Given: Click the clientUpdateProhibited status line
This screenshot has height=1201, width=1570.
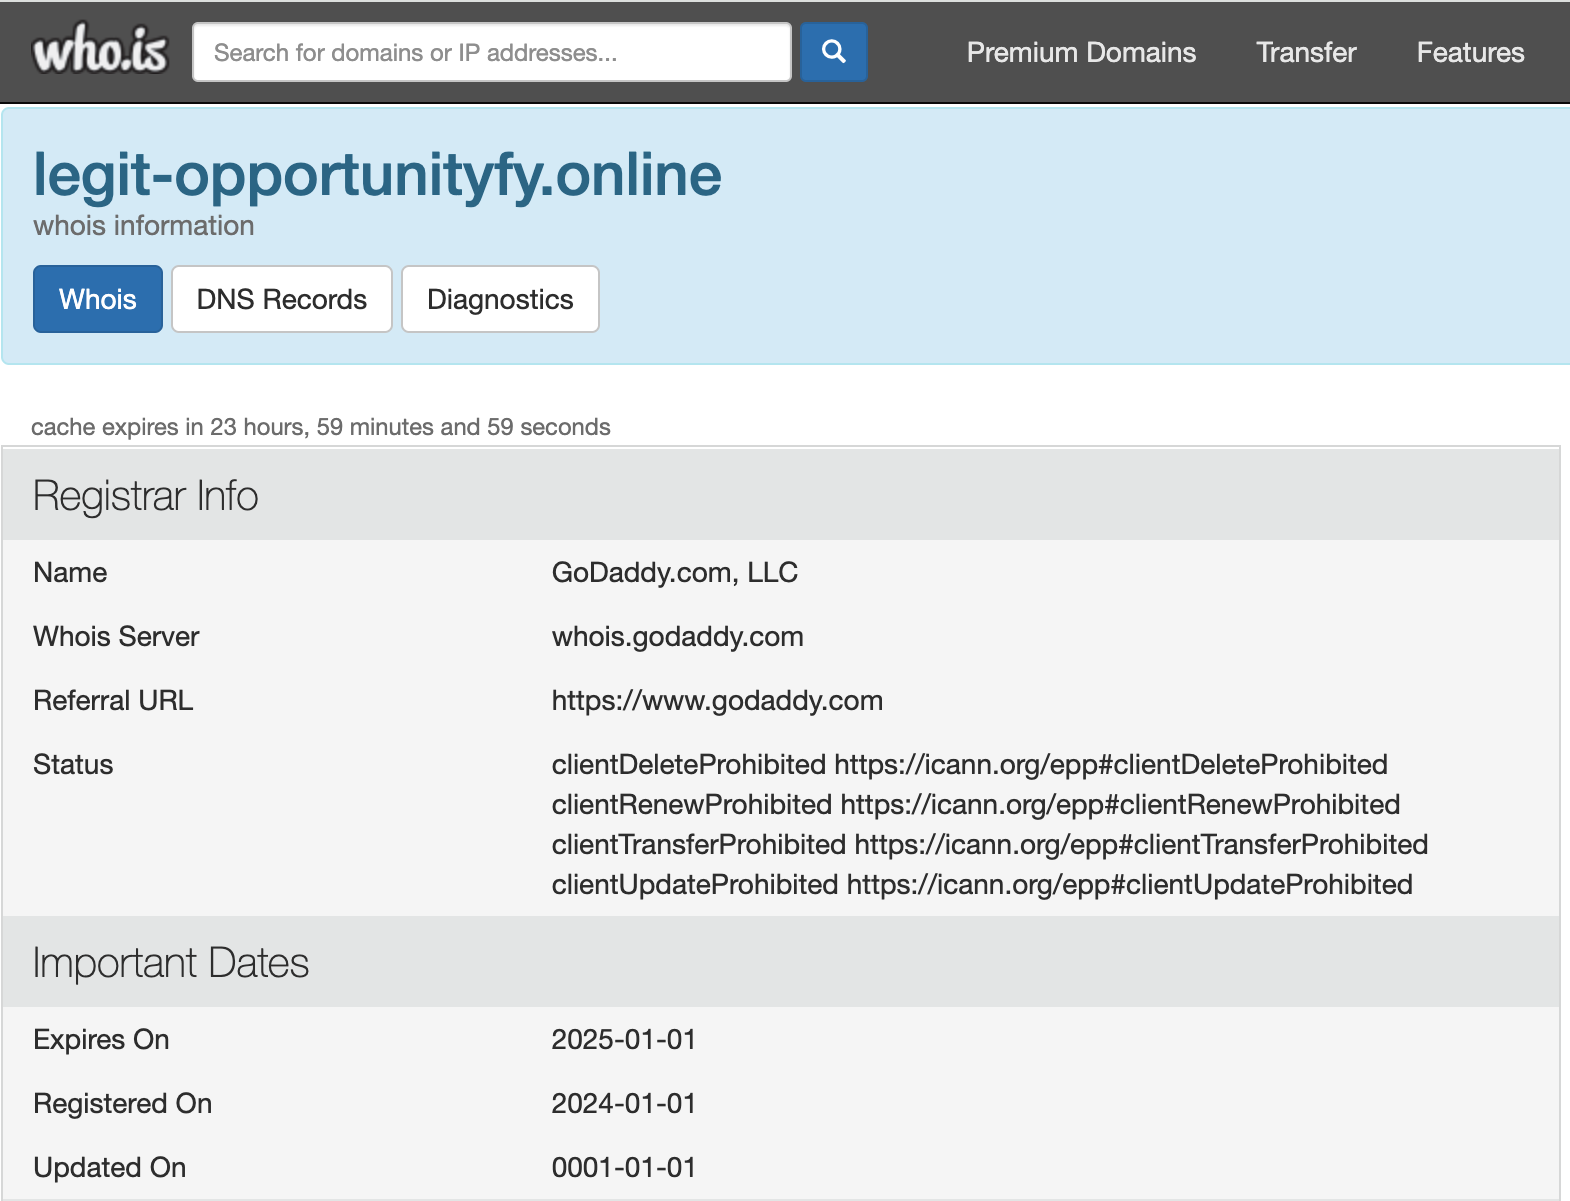Looking at the screenshot, I should [x=982, y=884].
